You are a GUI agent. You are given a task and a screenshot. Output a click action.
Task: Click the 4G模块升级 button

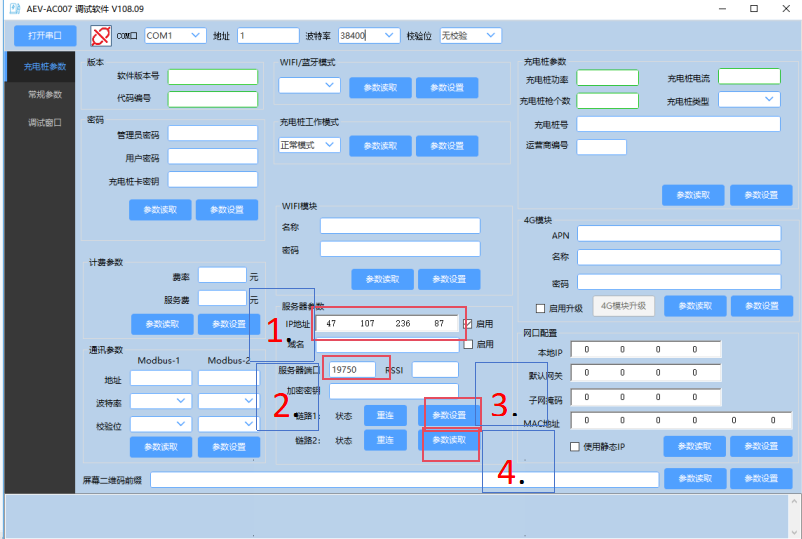pos(623,306)
